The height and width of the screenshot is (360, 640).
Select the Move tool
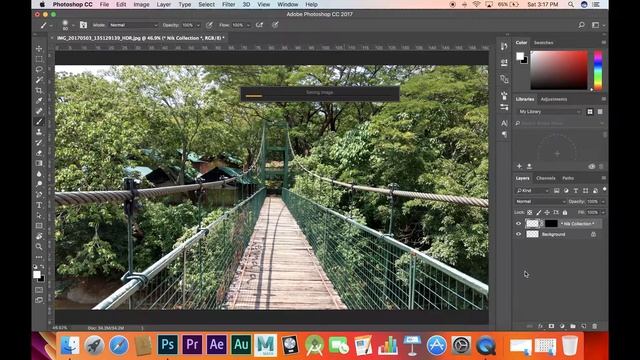pyautogui.click(x=39, y=49)
